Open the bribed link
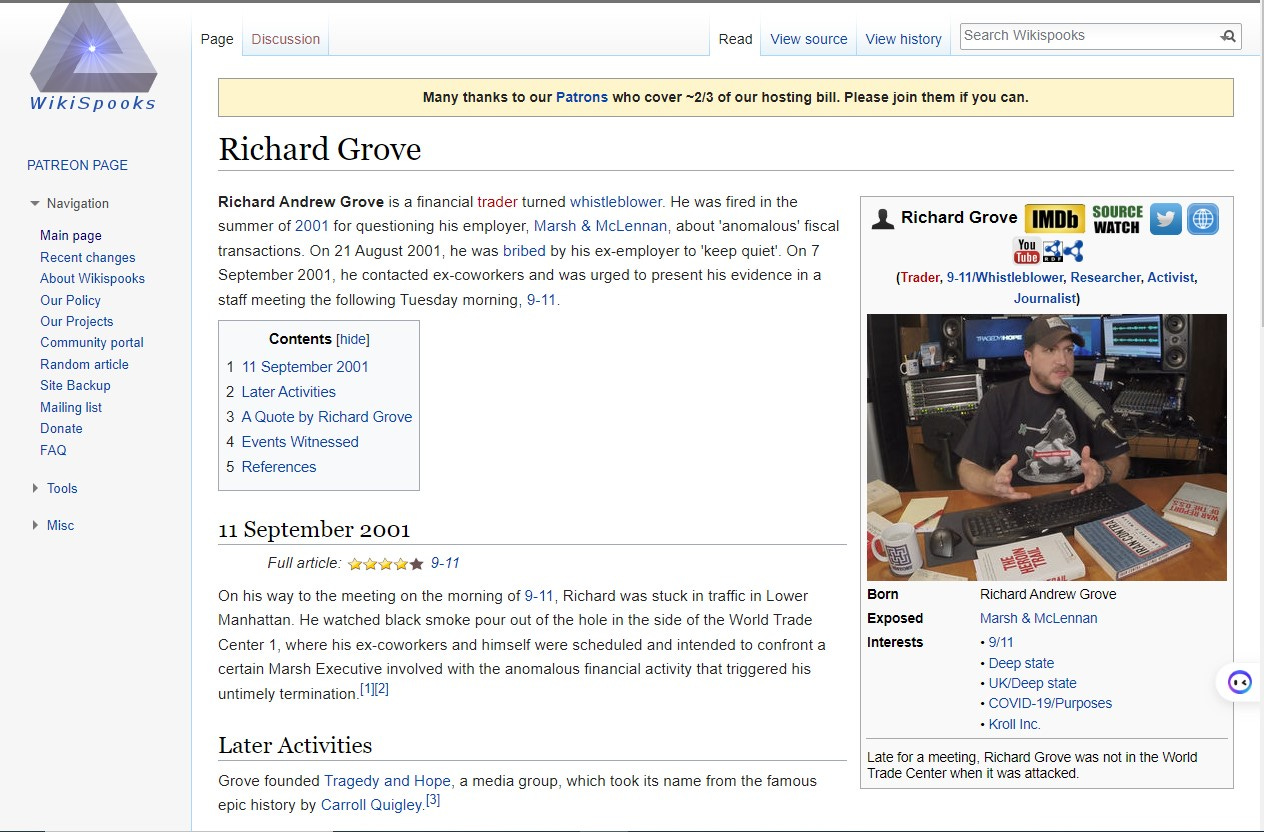Image resolution: width=1264 pixels, height=832 pixels. coord(524,251)
